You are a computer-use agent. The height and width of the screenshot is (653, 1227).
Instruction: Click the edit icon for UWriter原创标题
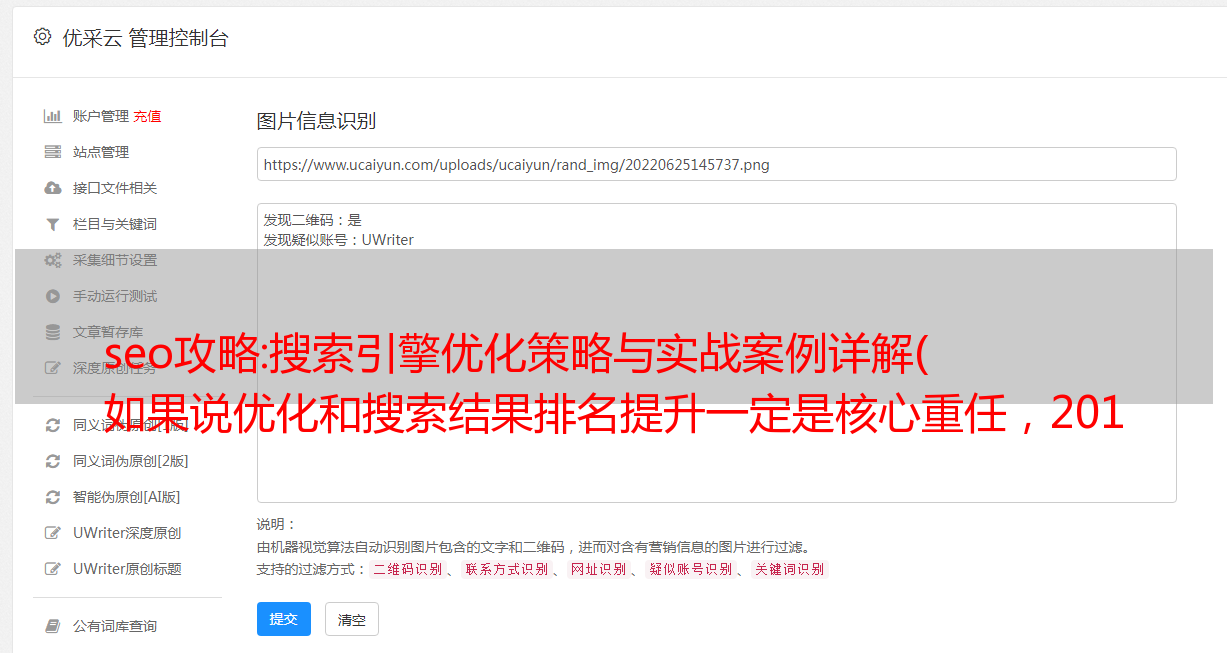pos(53,569)
